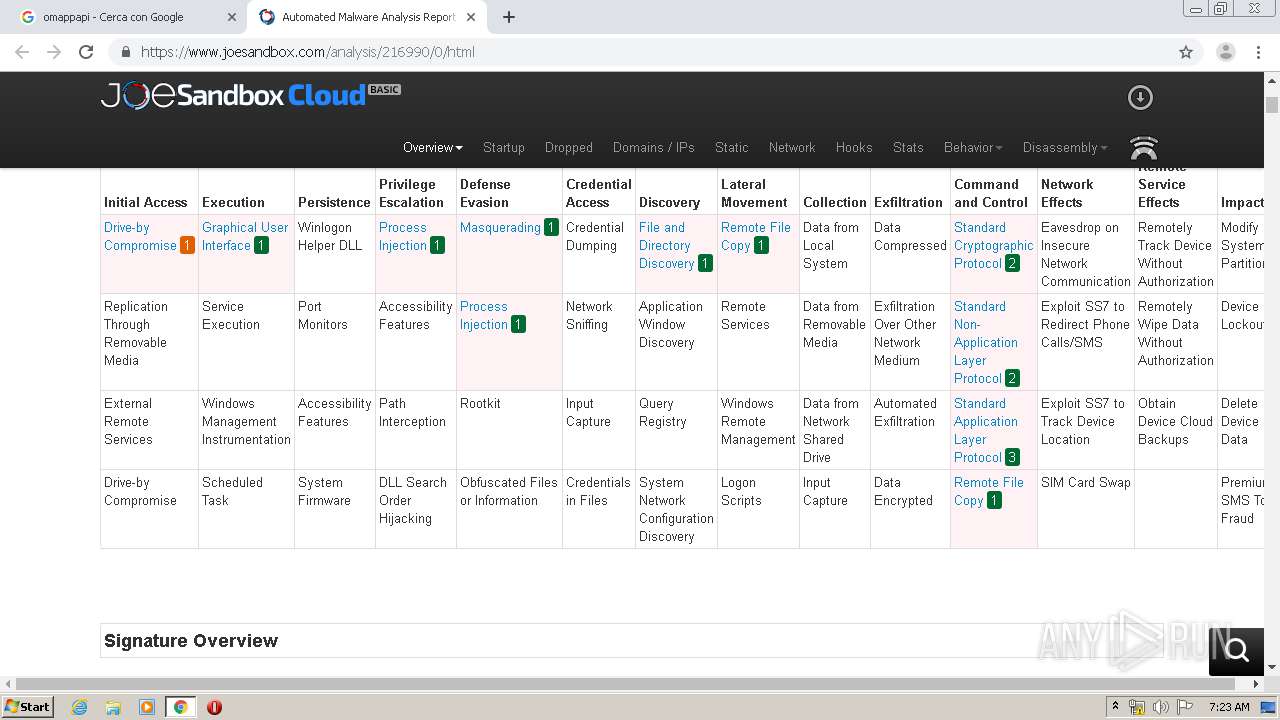Open Remote File Copy under Command and Control

pyautogui.click(x=988, y=491)
